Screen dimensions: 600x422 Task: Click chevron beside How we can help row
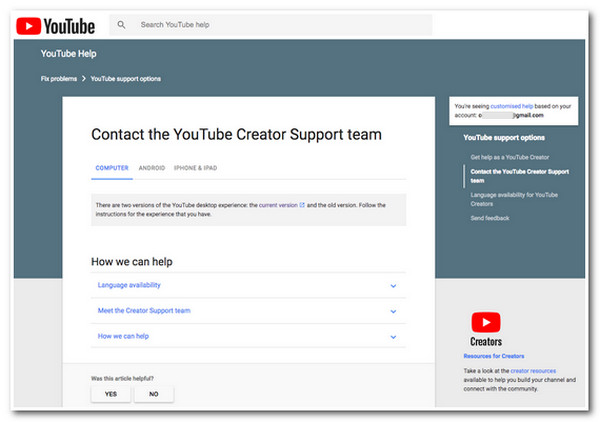click(x=393, y=337)
